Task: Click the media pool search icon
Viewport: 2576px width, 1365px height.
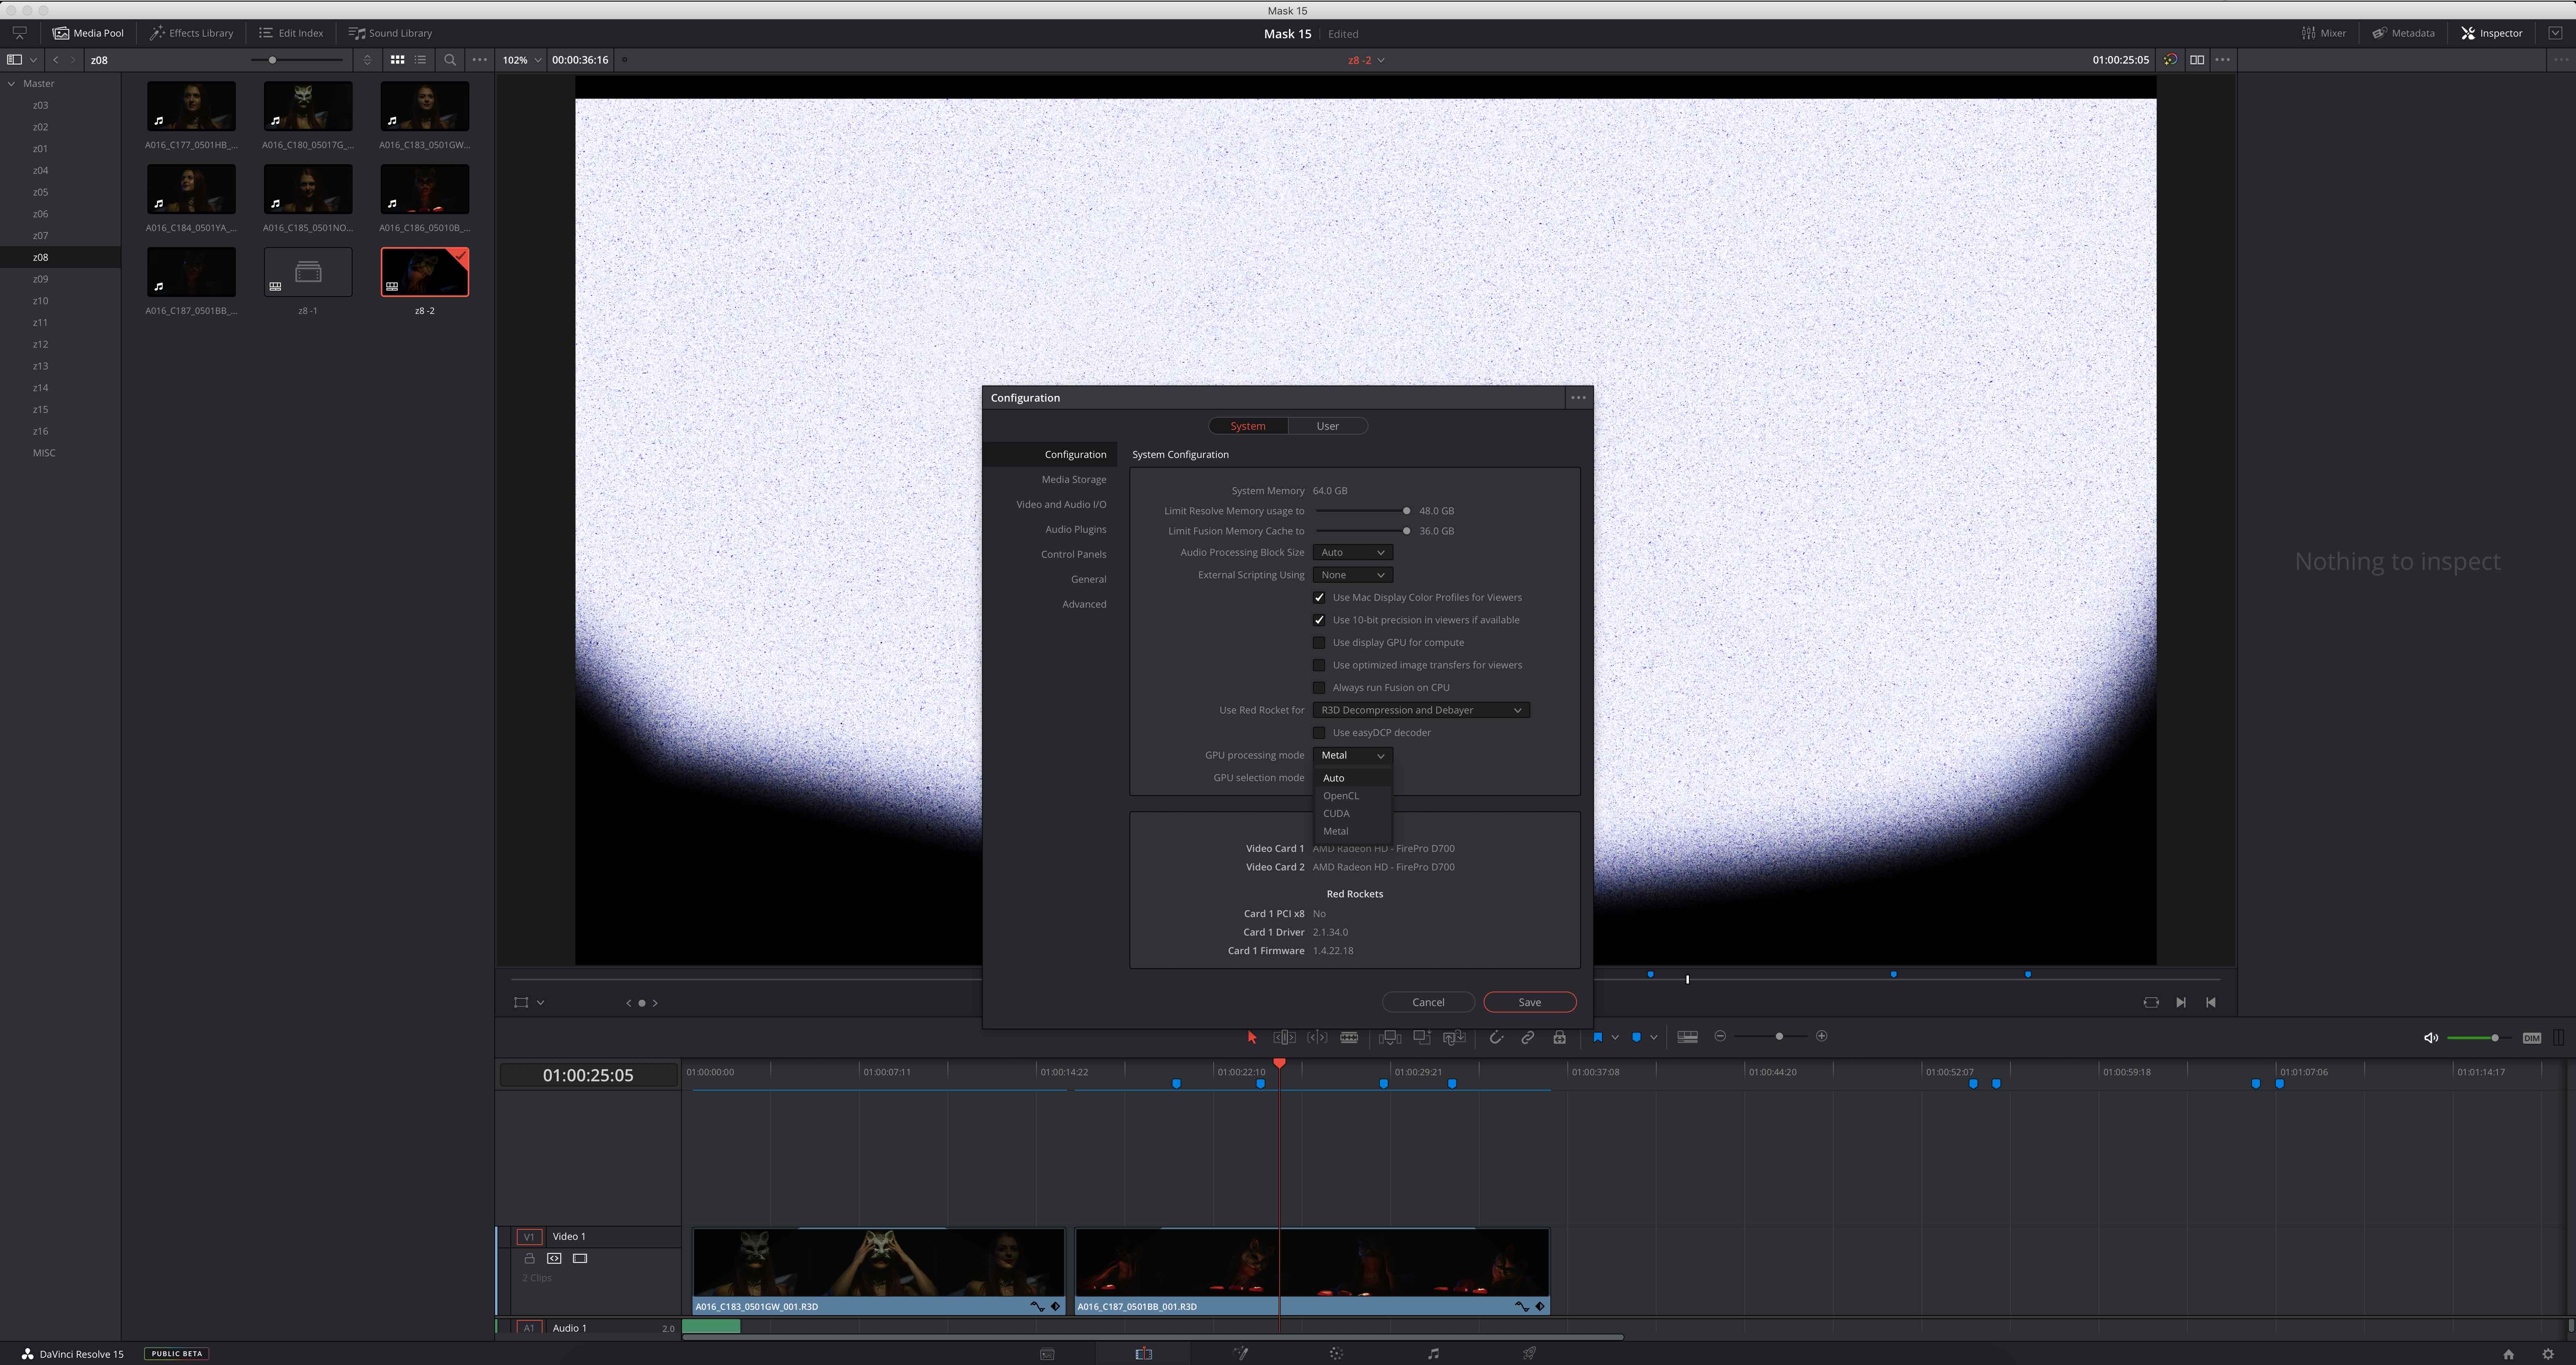Action: click(450, 60)
